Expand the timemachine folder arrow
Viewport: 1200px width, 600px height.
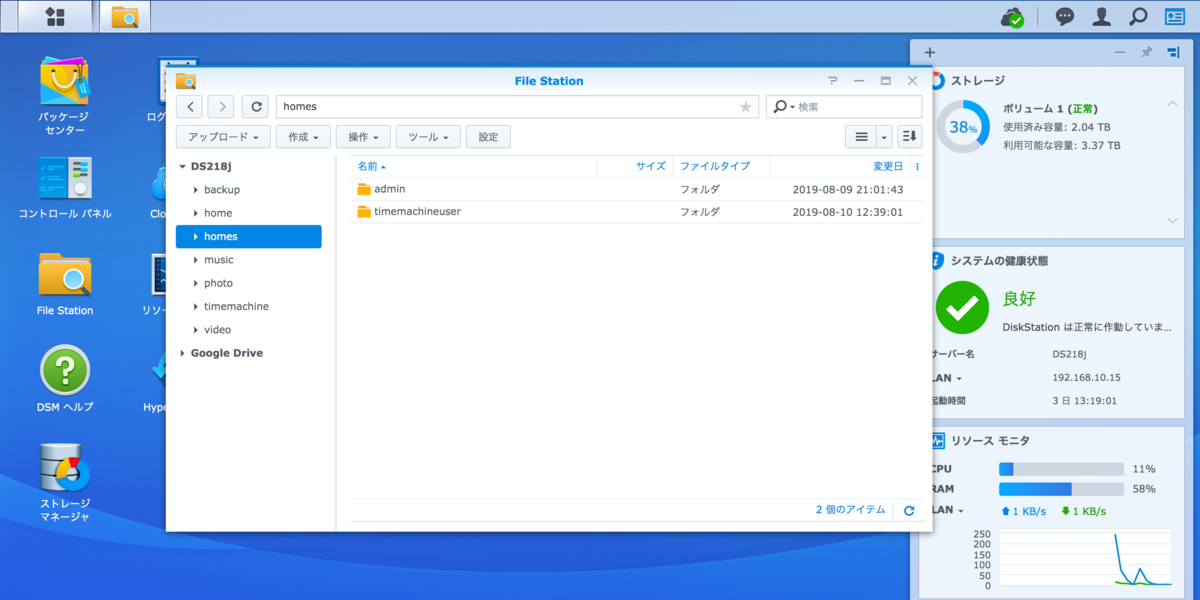(195, 307)
